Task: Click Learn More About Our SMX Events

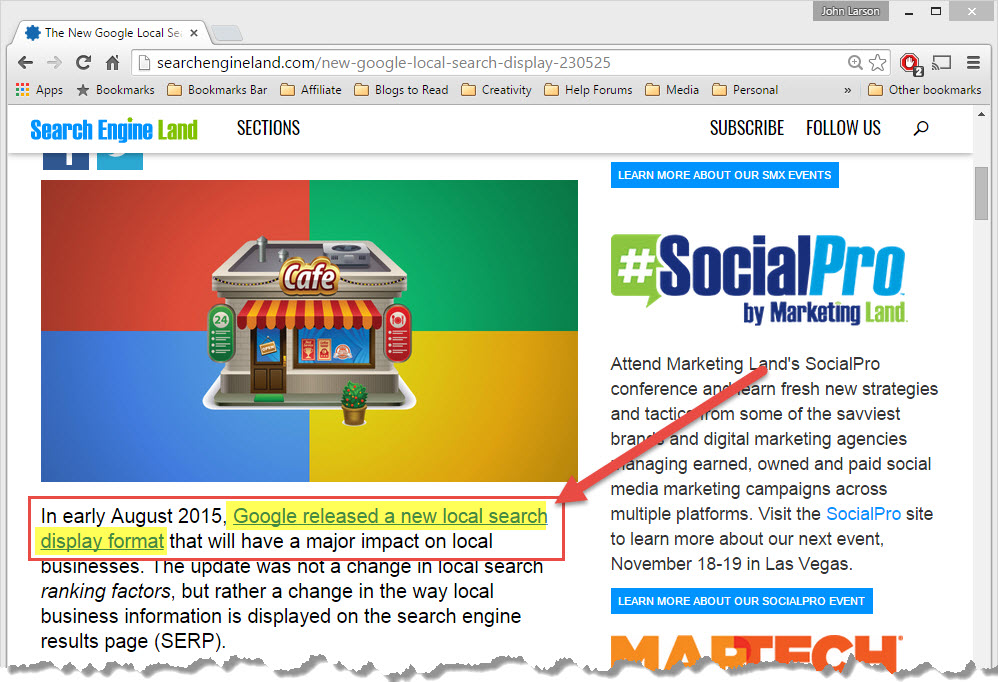Action: click(724, 175)
